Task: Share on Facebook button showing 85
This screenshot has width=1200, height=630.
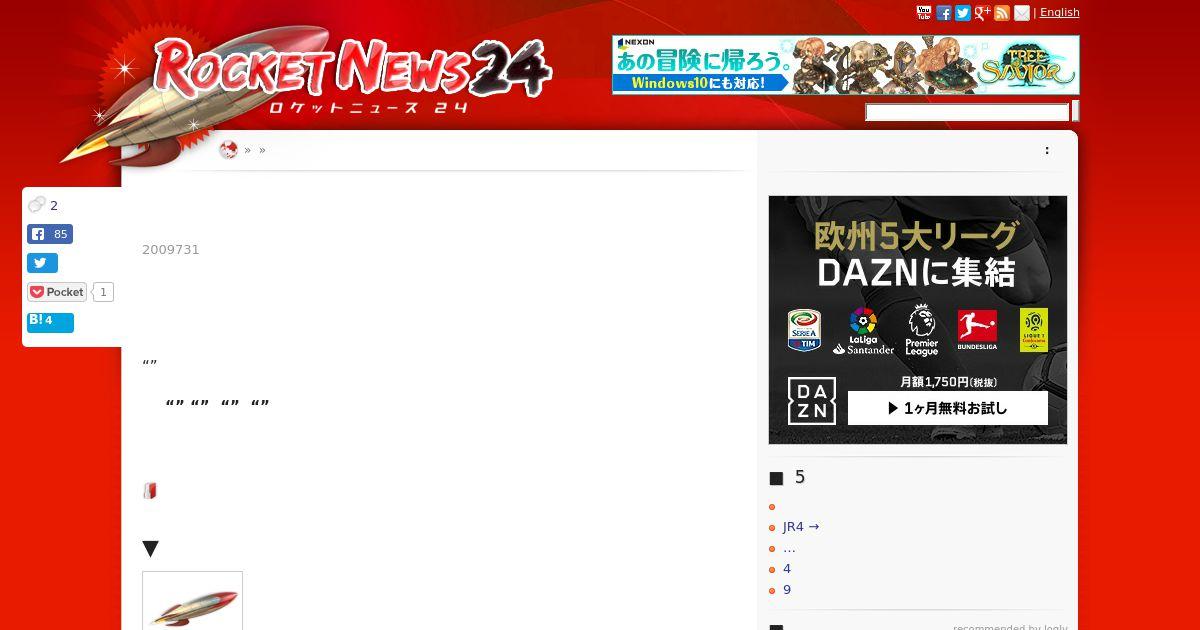Action: [50, 234]
